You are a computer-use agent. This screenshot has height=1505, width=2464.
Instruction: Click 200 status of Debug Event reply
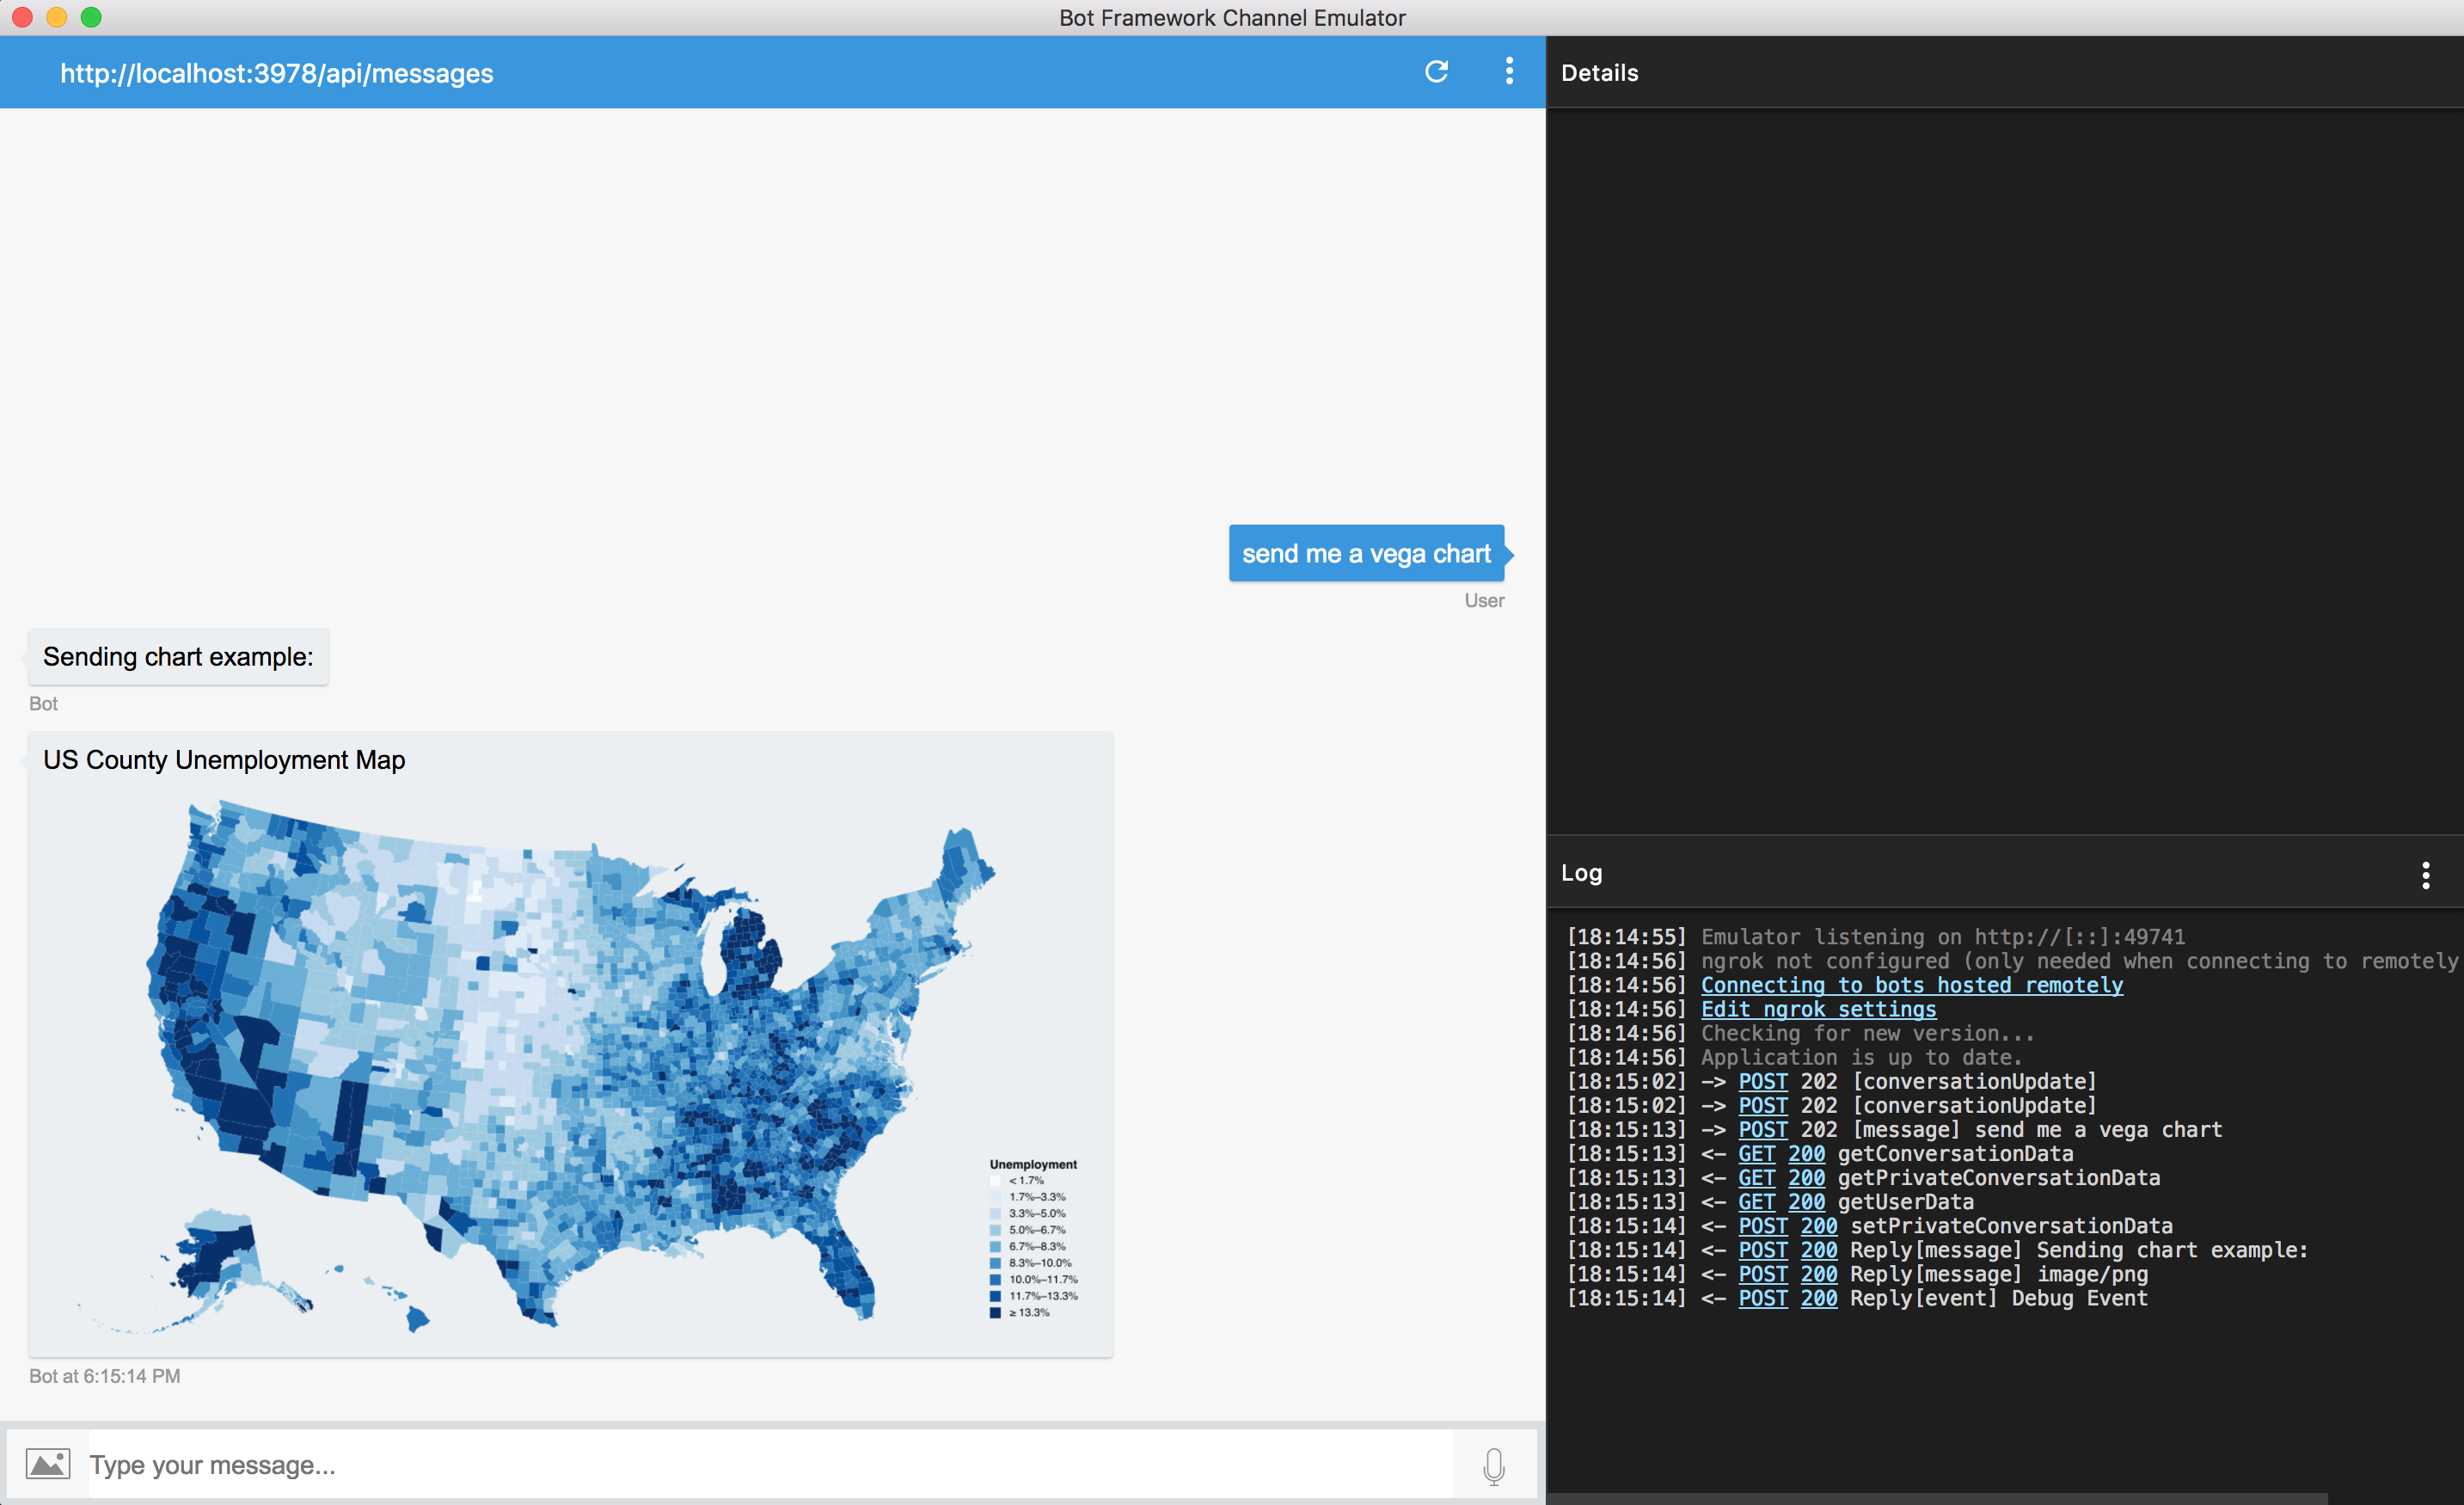[1818, 1298]
